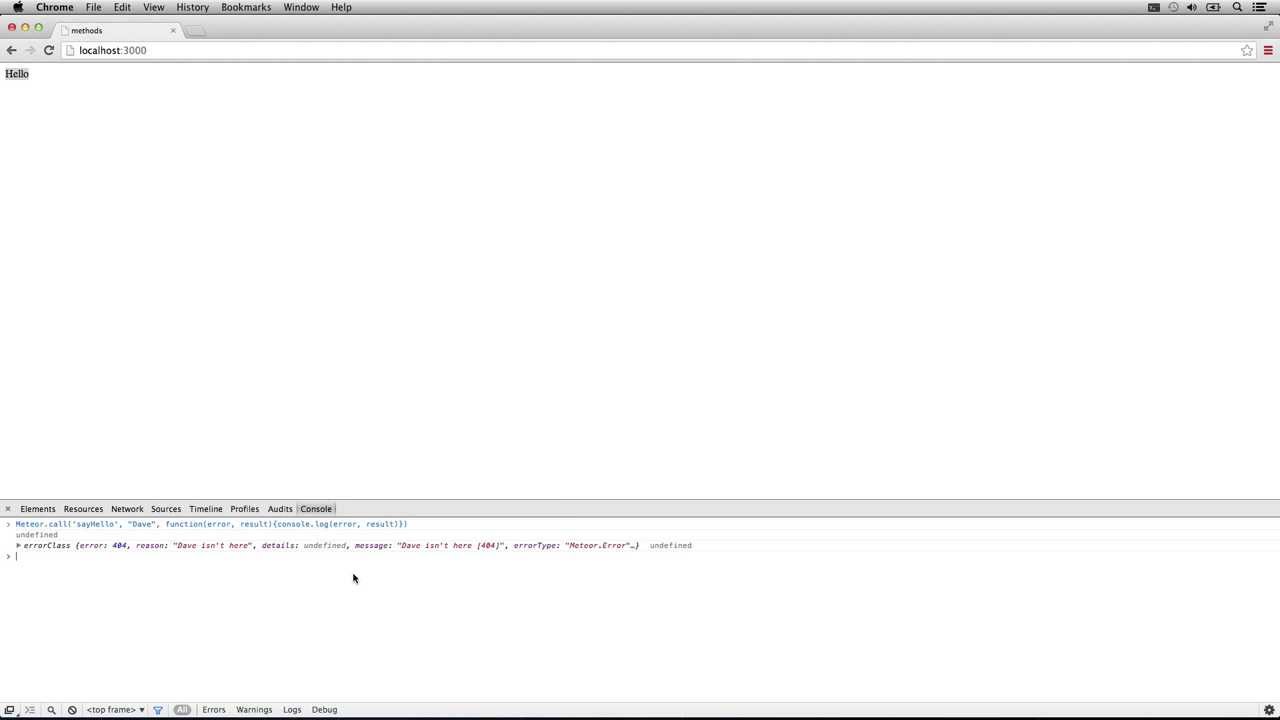
Task: Open a new tab next to methods
Action: [197, 30]
